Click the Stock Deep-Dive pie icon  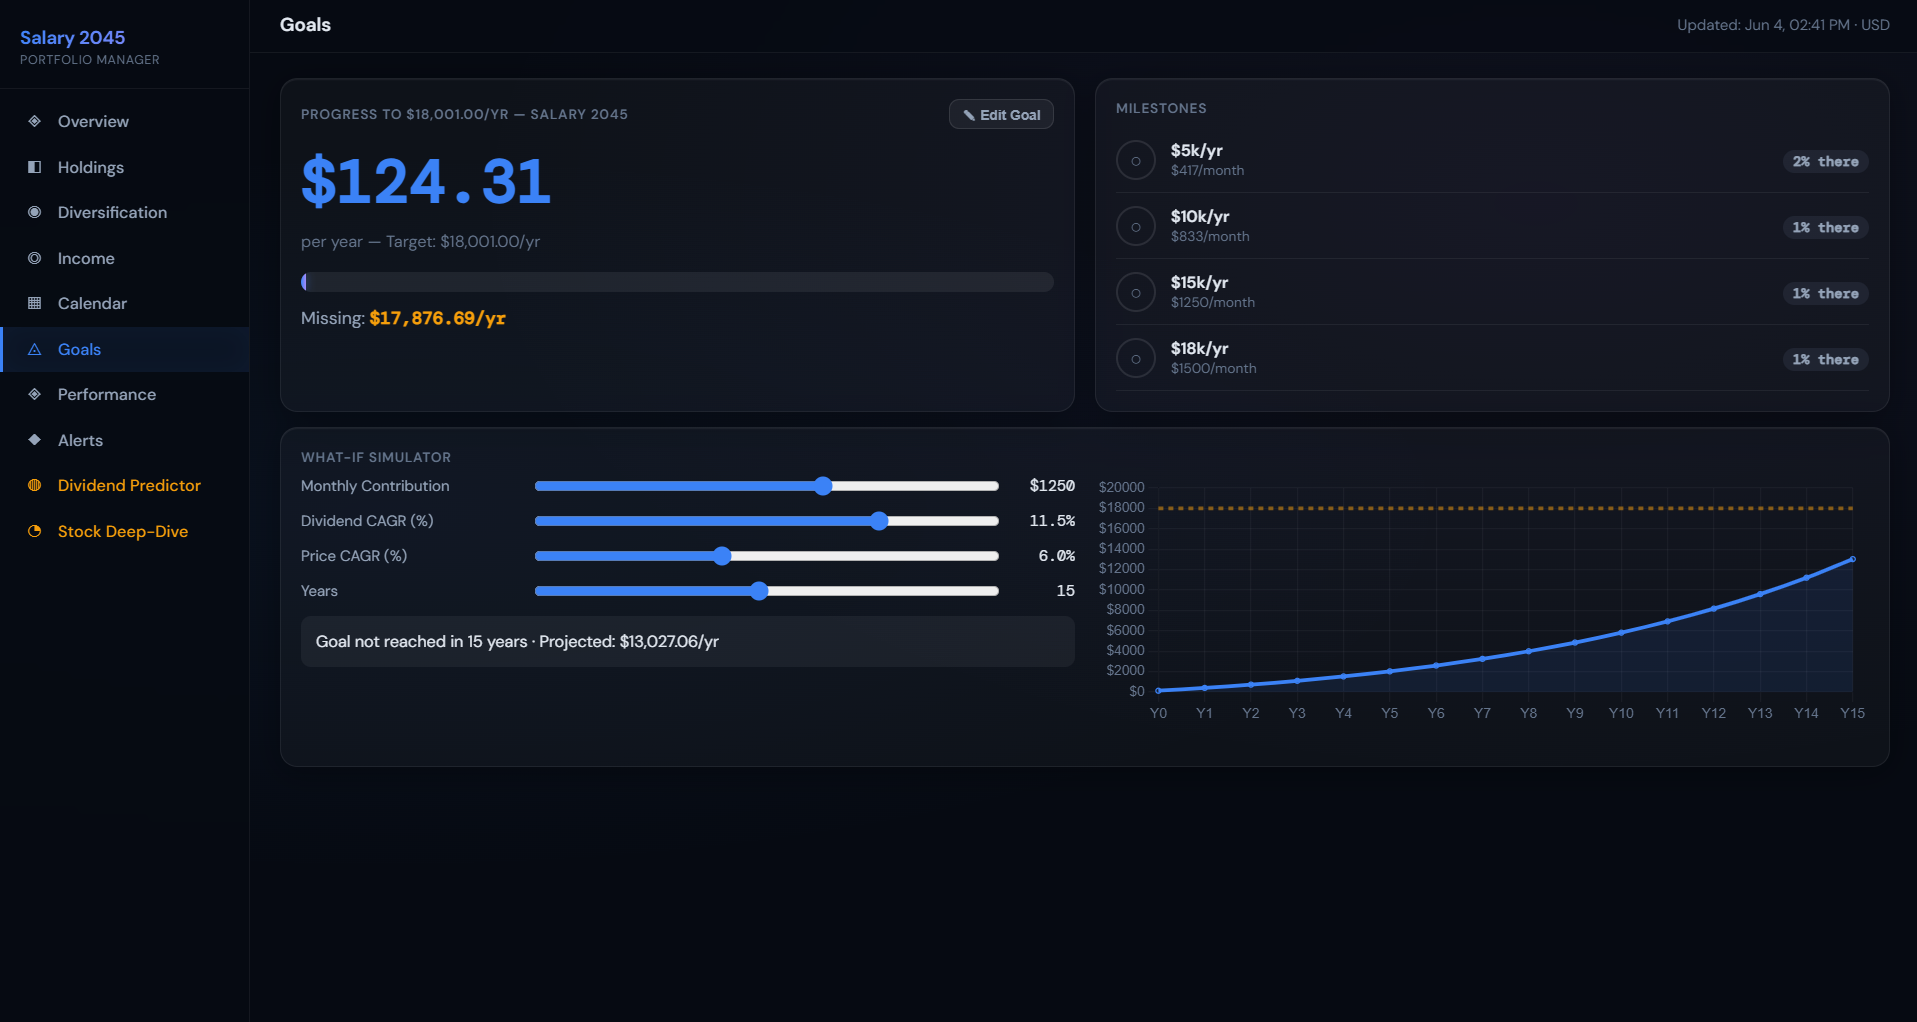tap(35, 531)
